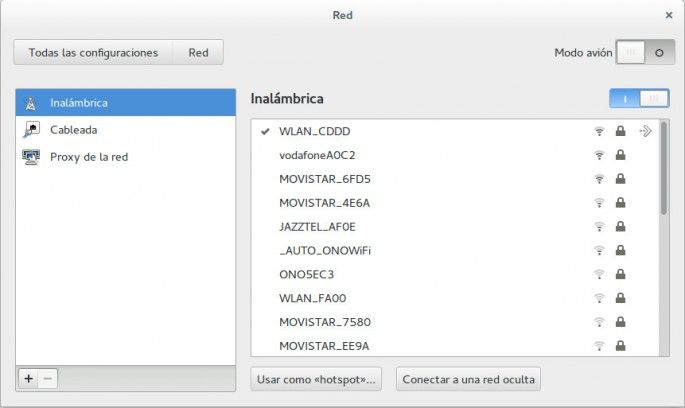
Task: Click the Inalámbrica wireless icon in sidebar
Action: pyautogui.click(x=31, y=103)
